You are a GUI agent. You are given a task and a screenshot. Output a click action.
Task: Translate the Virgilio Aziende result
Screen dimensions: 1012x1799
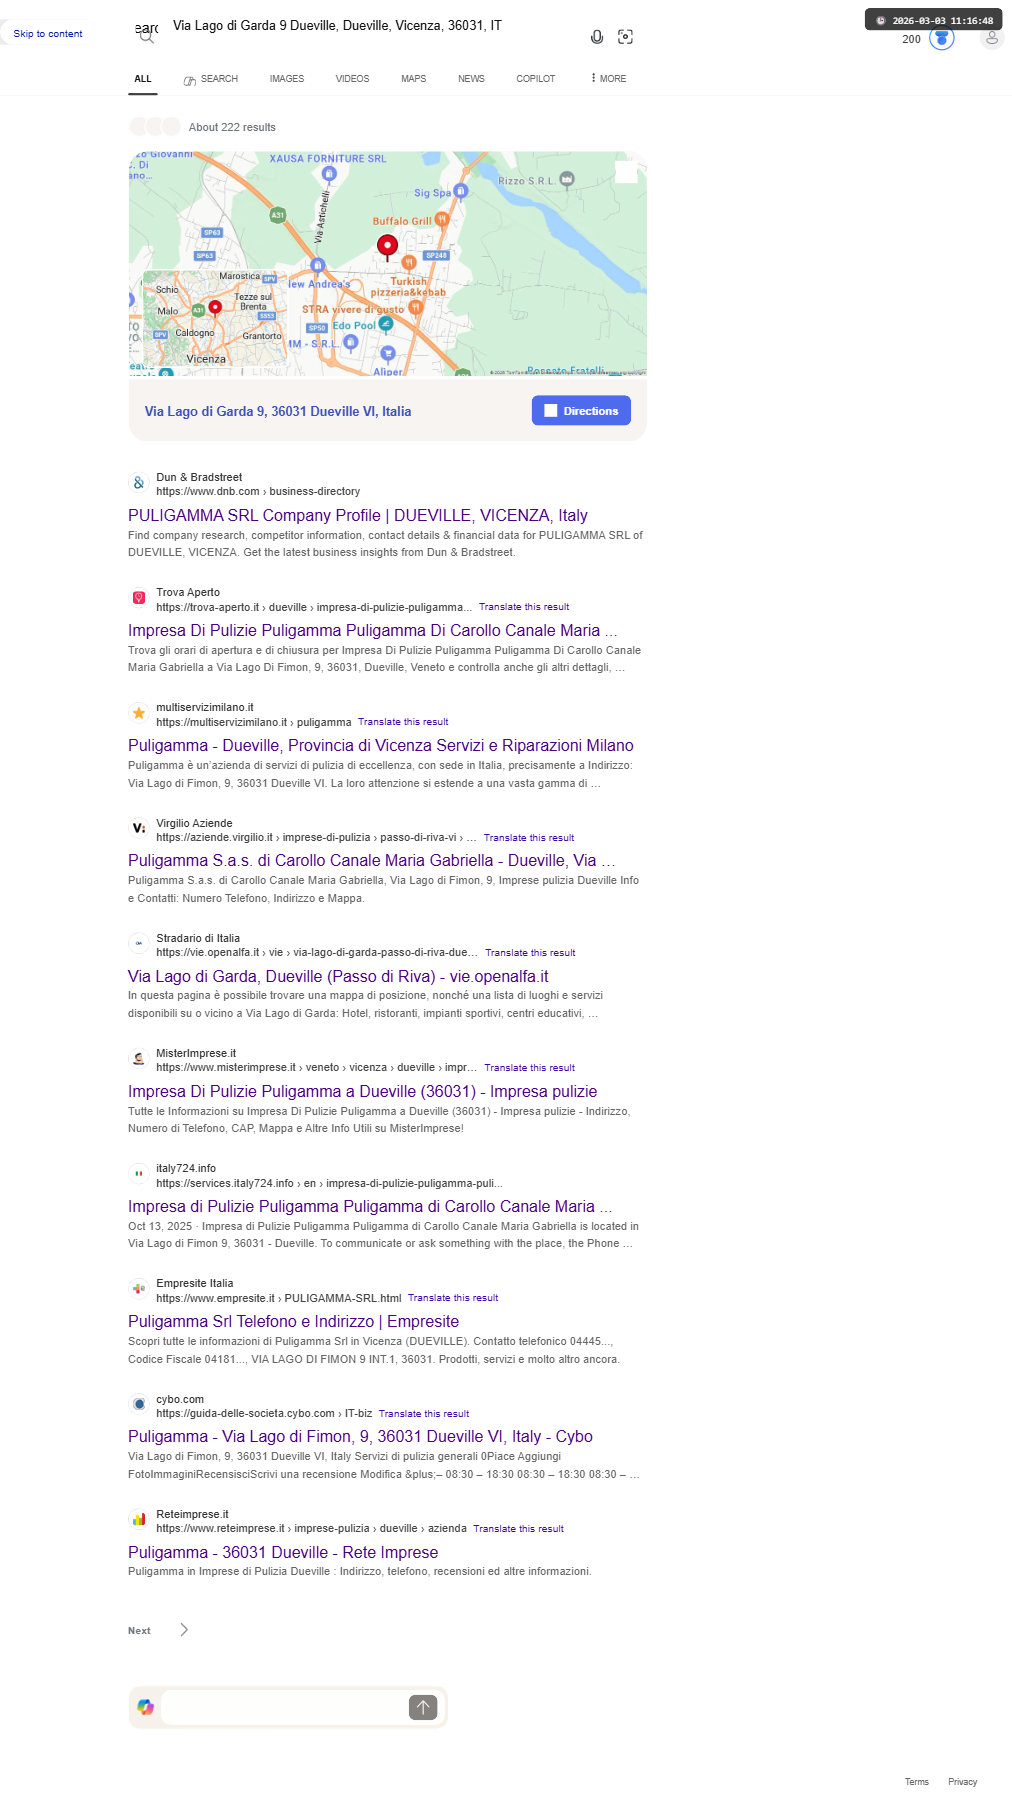[529, 838]
